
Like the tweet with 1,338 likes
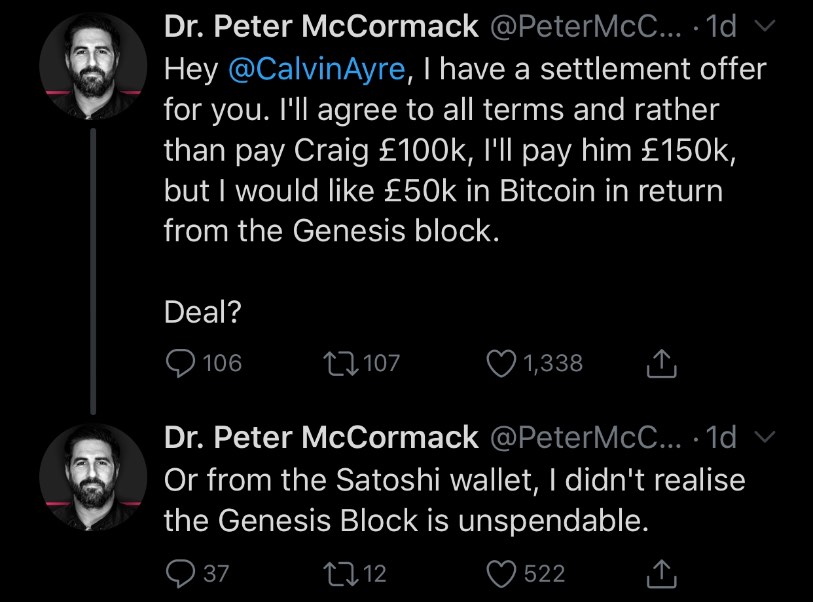503,363
